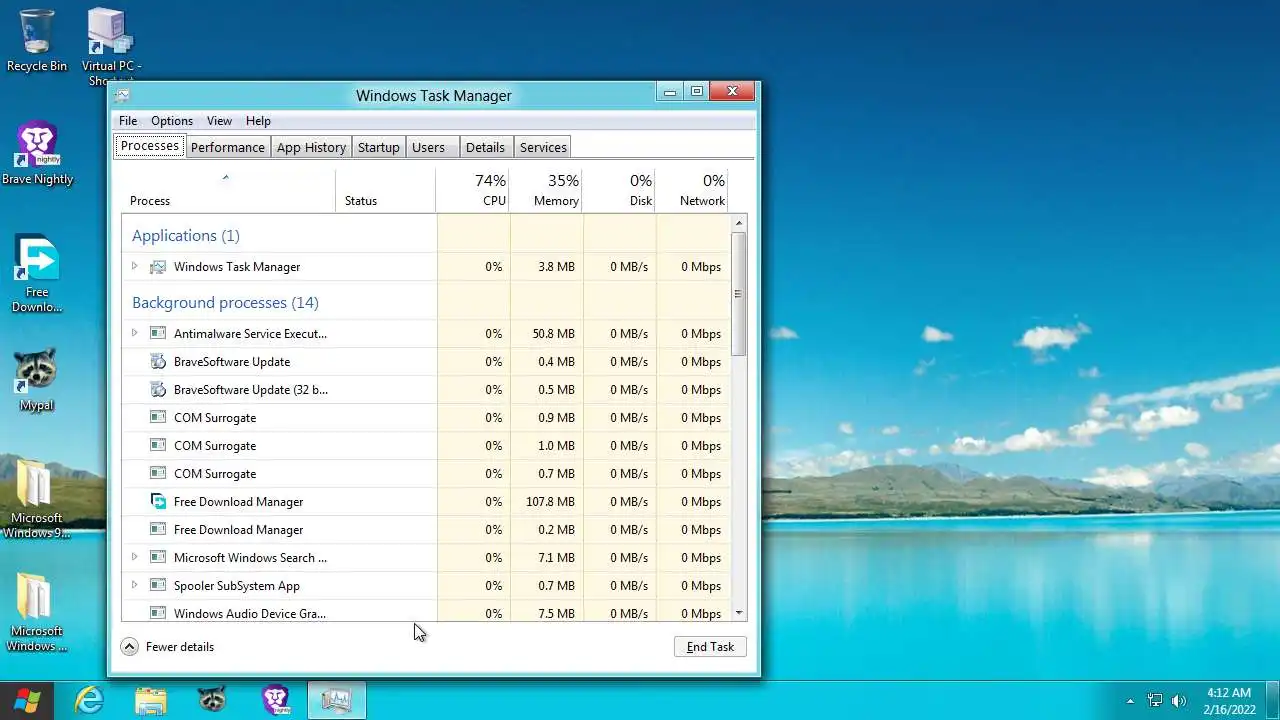Open the bottom Microsoft Windows desktop folder
This screenshot has height=720, width=1280.
point(37,611)
